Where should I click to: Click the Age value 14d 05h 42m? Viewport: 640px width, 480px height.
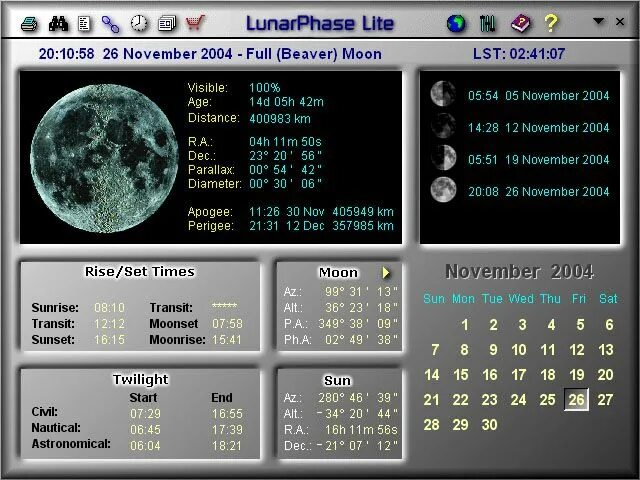[x=287, y=102]
